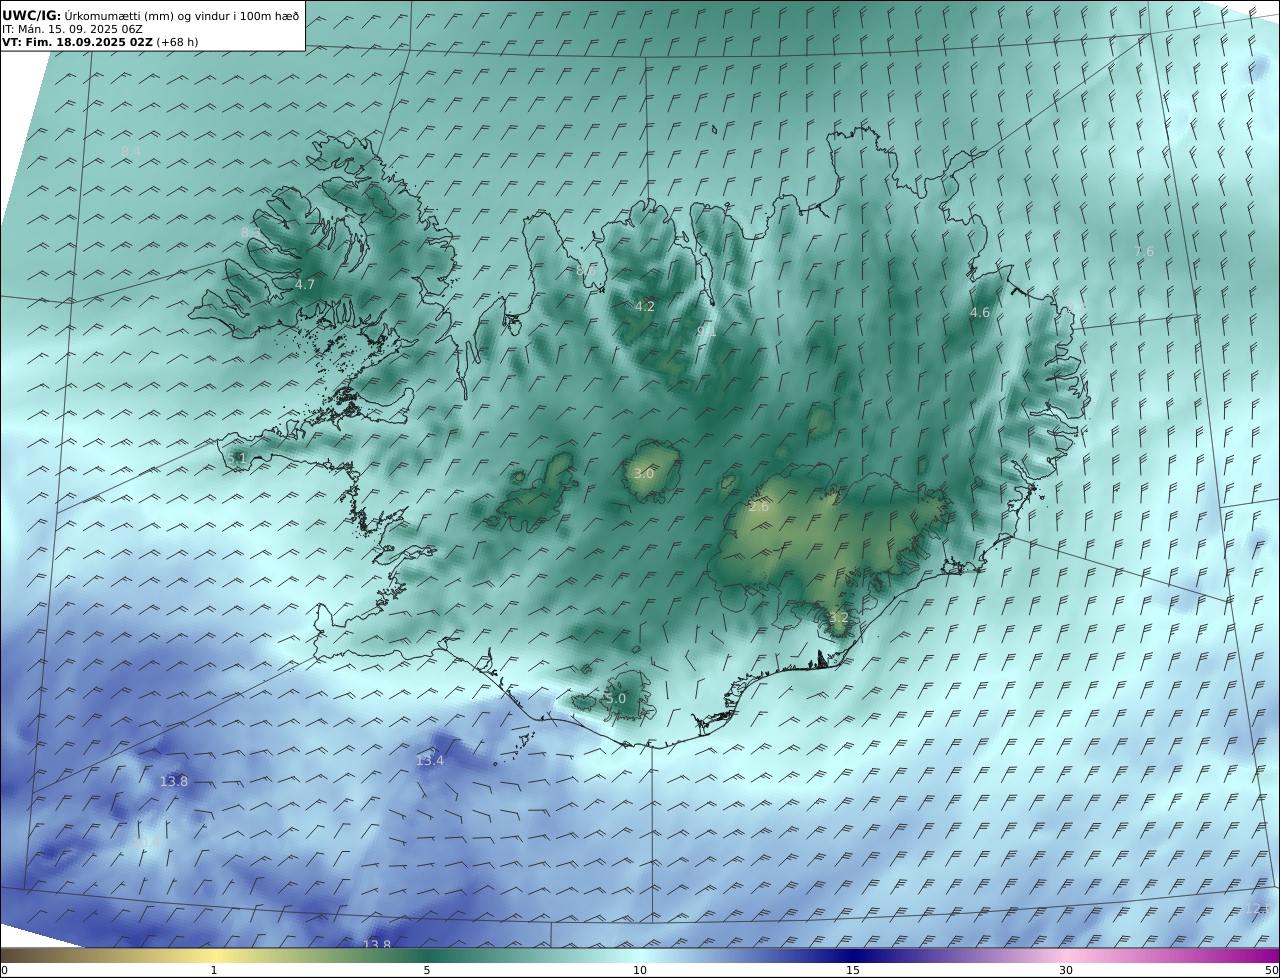Click the colorbar tick label 15
The width and height of the screenshot is (1280, 978).
pyautogui.click(x=853, y=970)
